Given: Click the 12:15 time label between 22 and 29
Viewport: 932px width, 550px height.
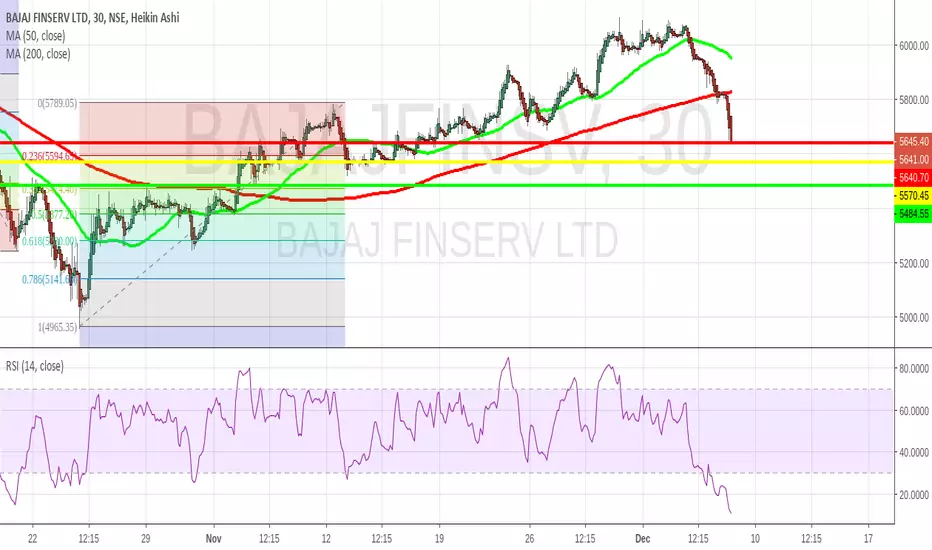Looking at the screenshot, I should click(x=89, y=539).
